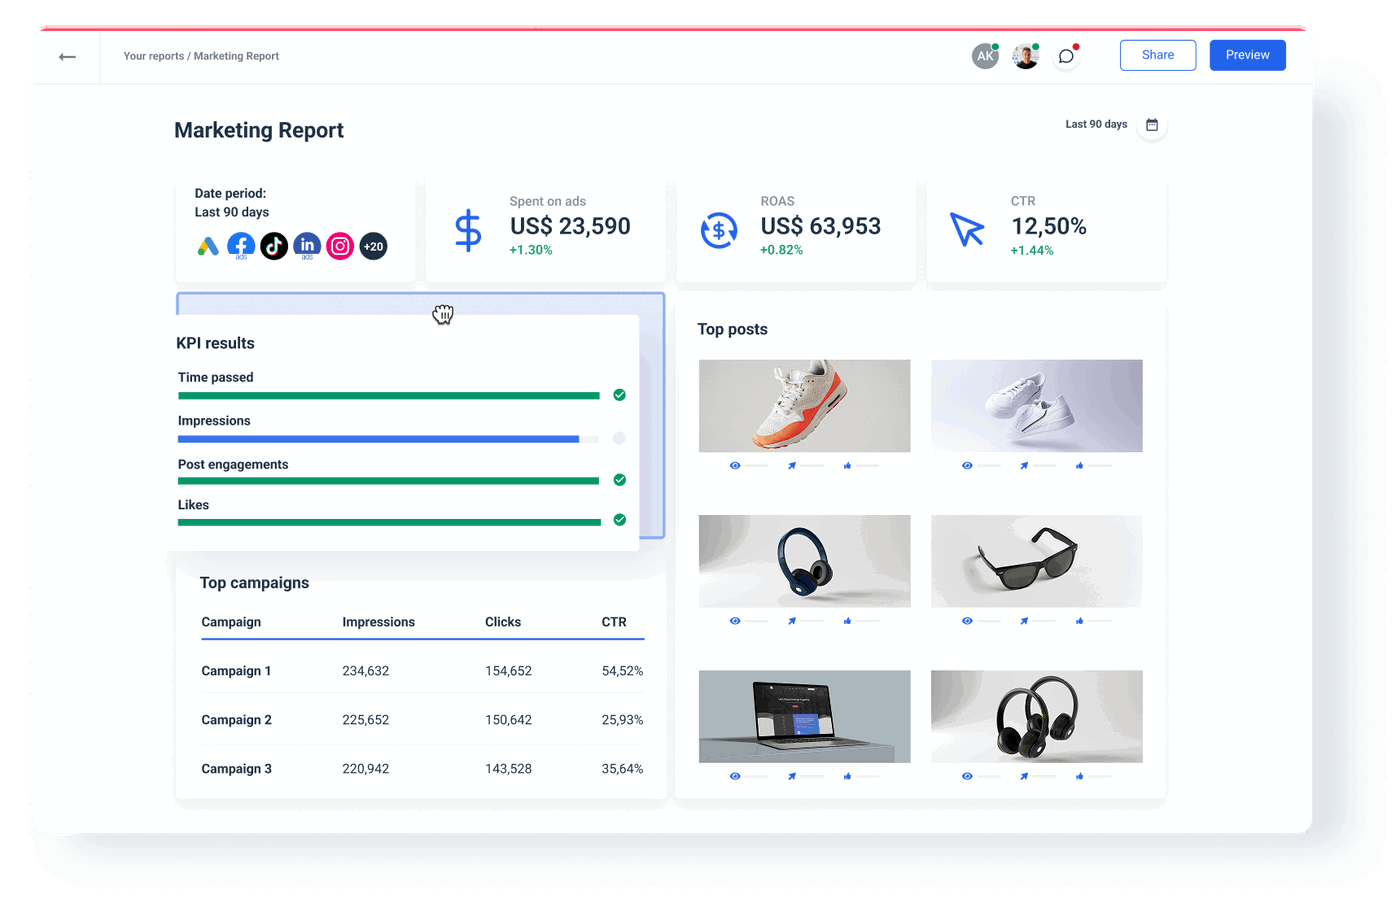The image size is (1400, 899).
Task: Click the CTR cursor arrow icon
Action: [966, 231]
